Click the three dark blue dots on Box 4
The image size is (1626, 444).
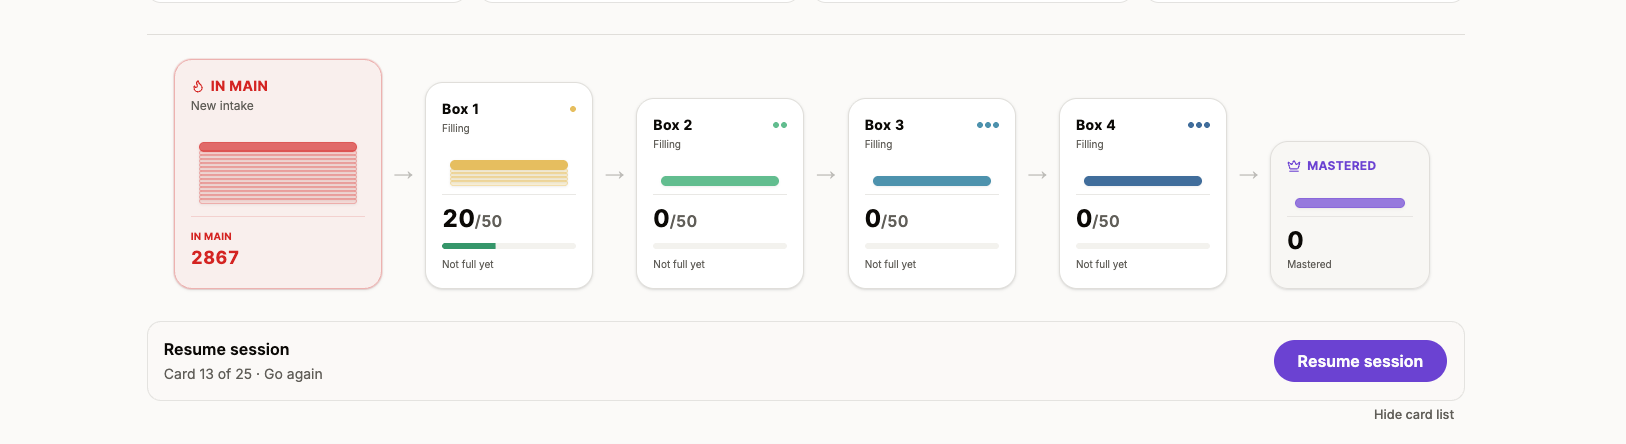click(x=1199, y=125)
